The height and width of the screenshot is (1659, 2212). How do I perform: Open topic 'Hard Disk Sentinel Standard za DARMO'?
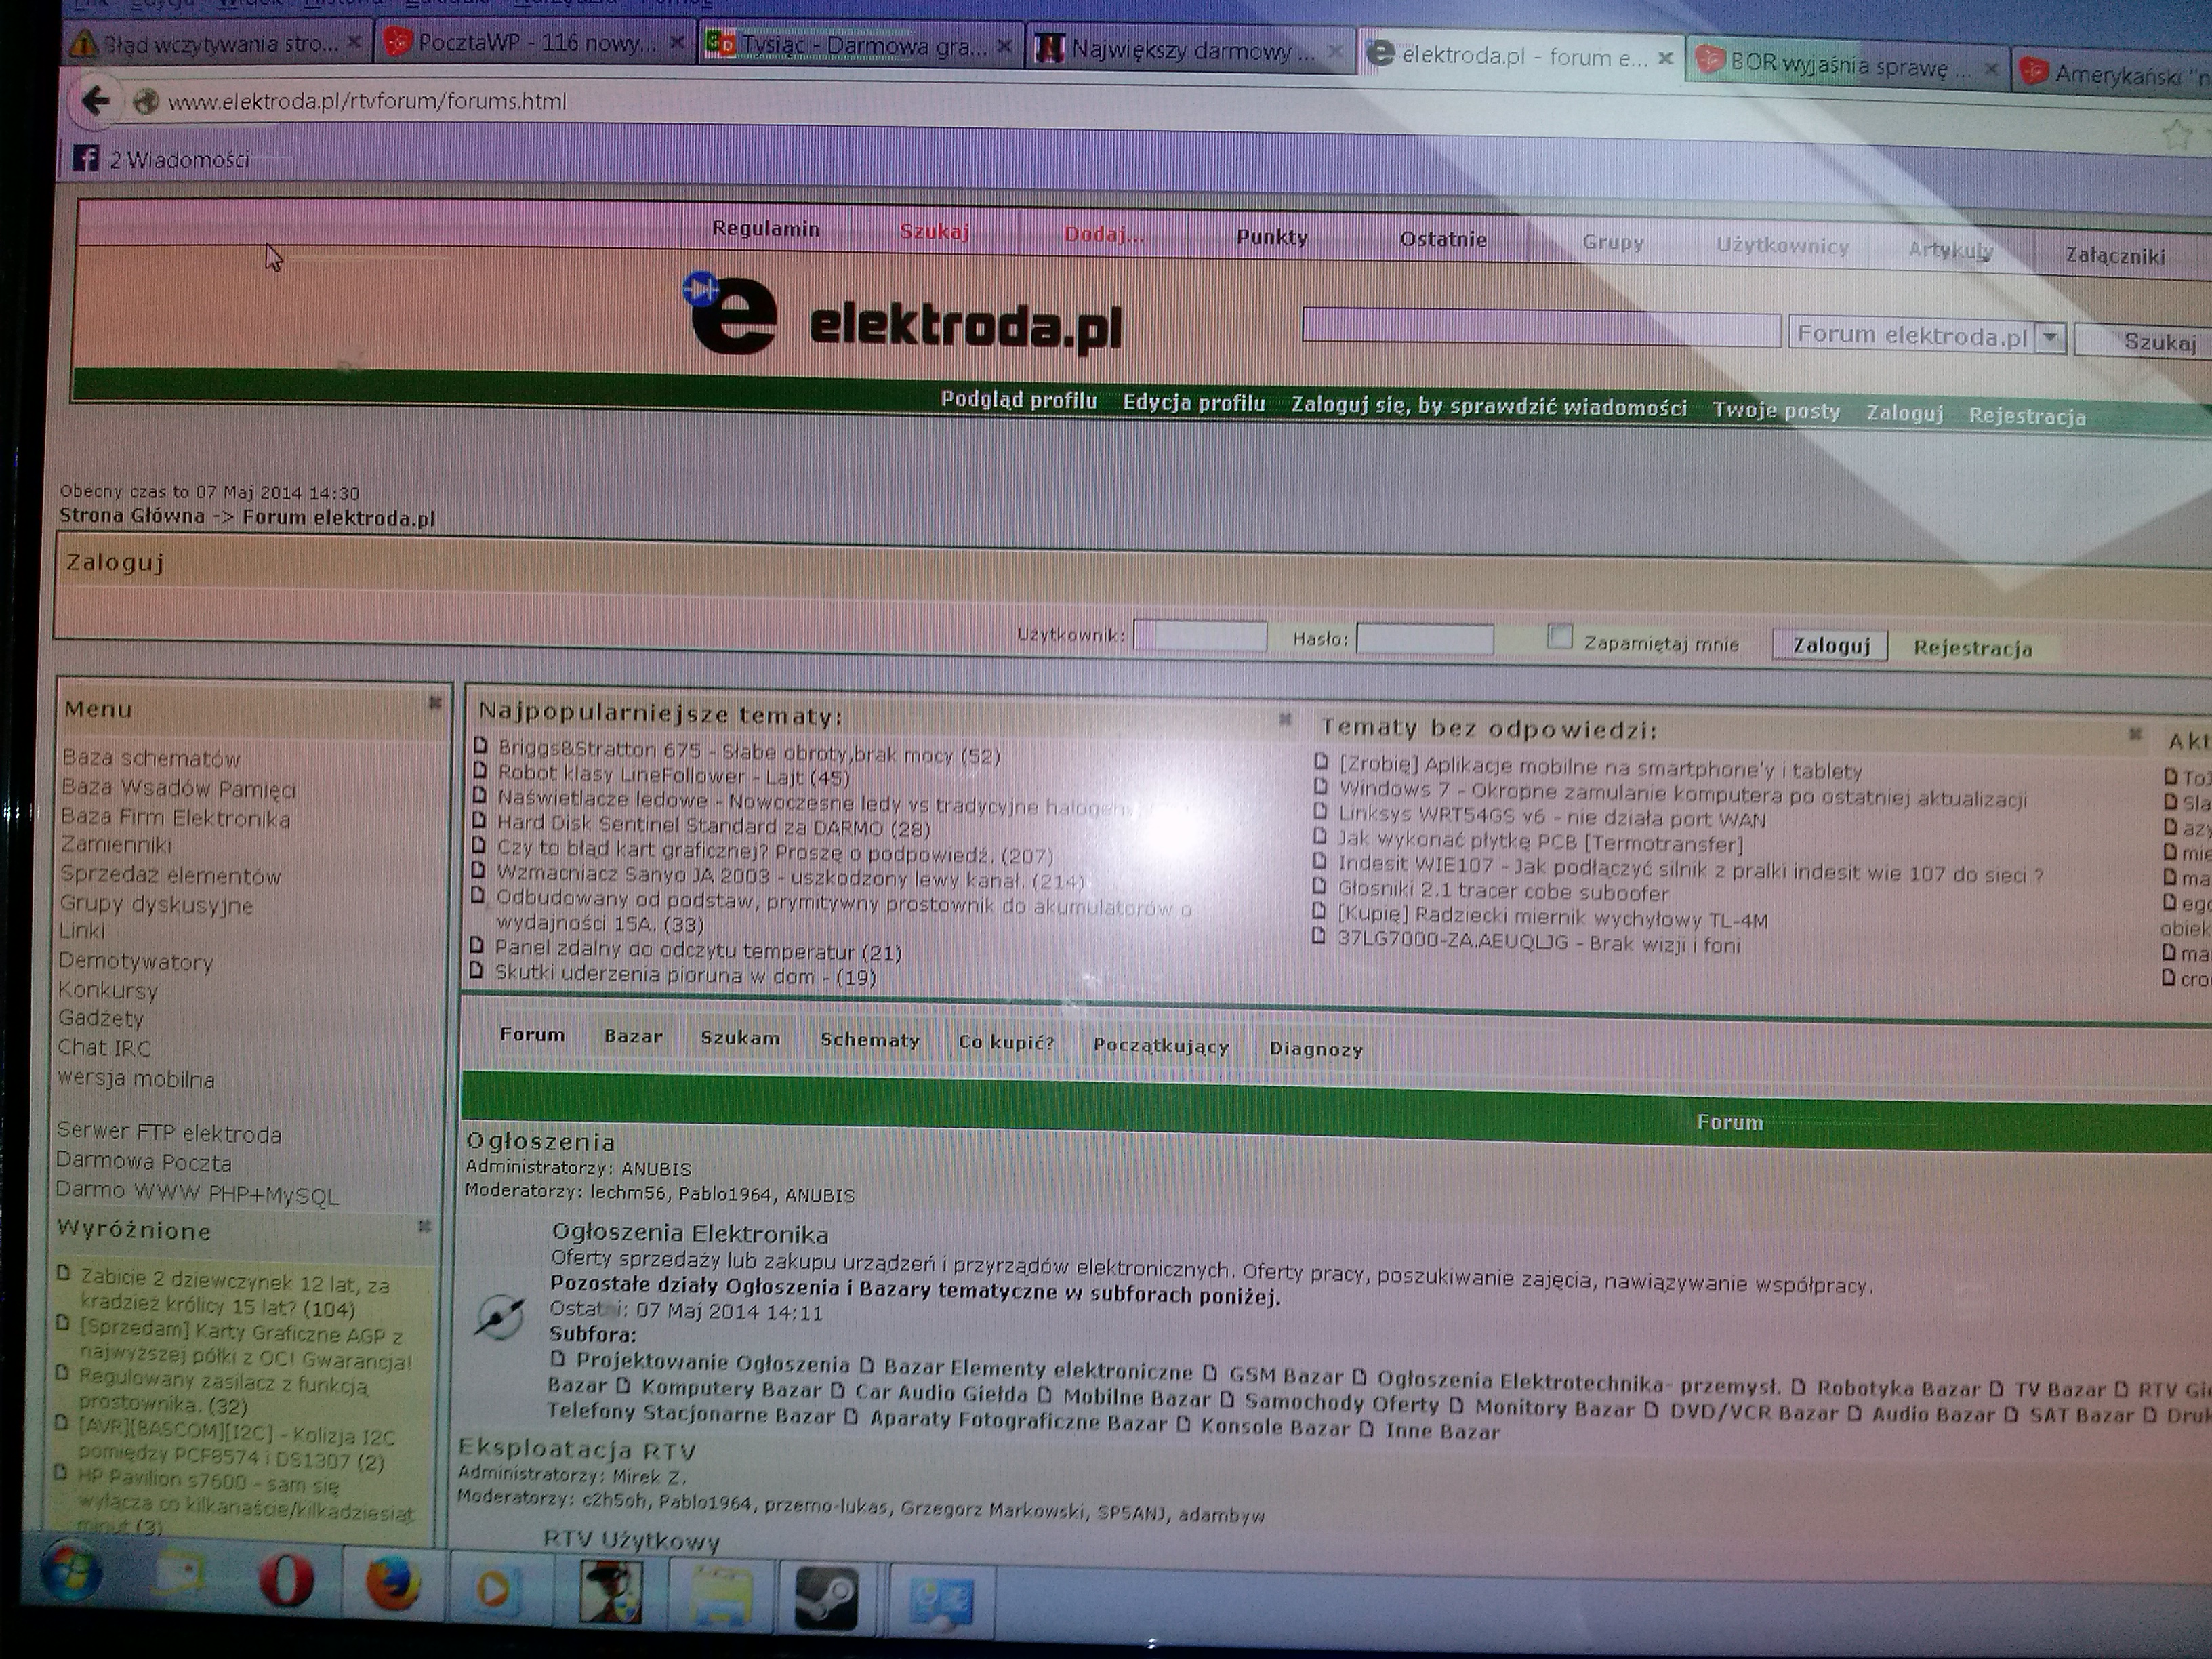click(x=714, y=826)
